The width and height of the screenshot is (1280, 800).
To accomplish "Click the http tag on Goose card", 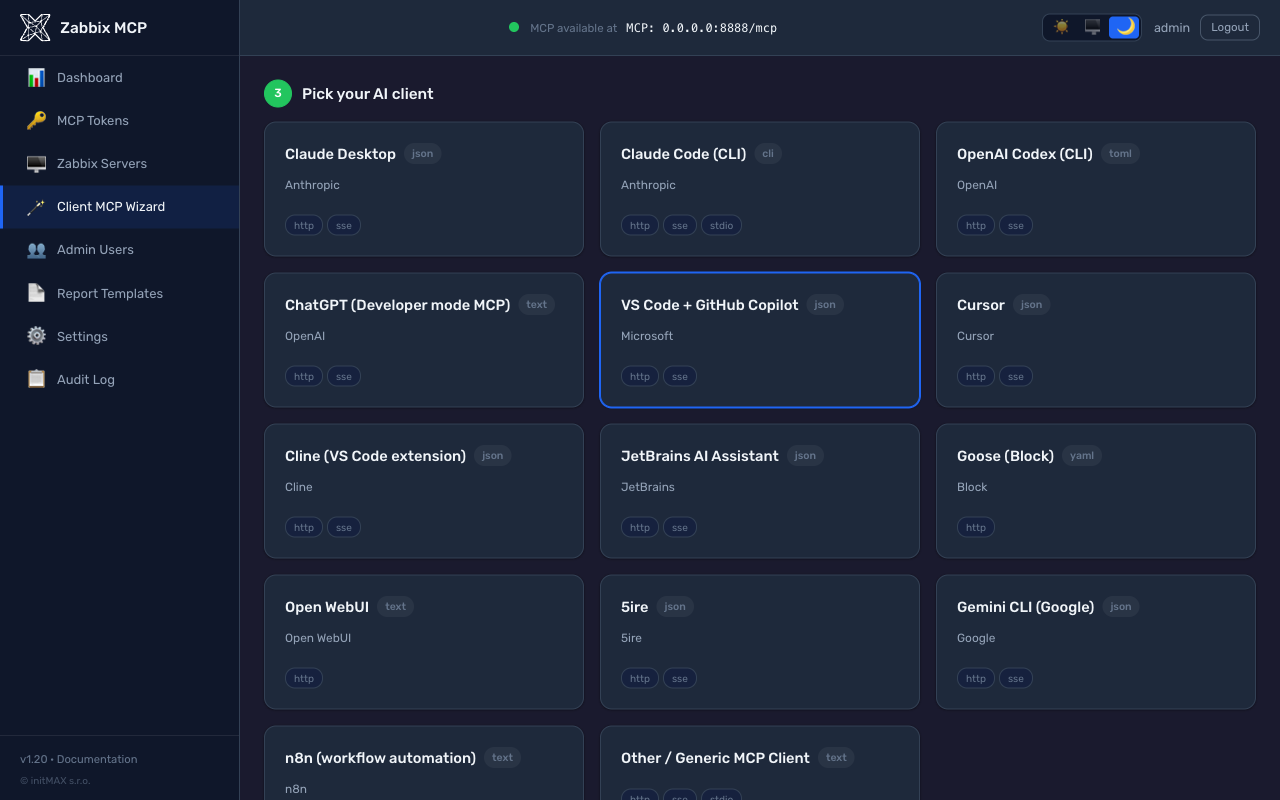I will pyautogui.click(x=976, y=528).
